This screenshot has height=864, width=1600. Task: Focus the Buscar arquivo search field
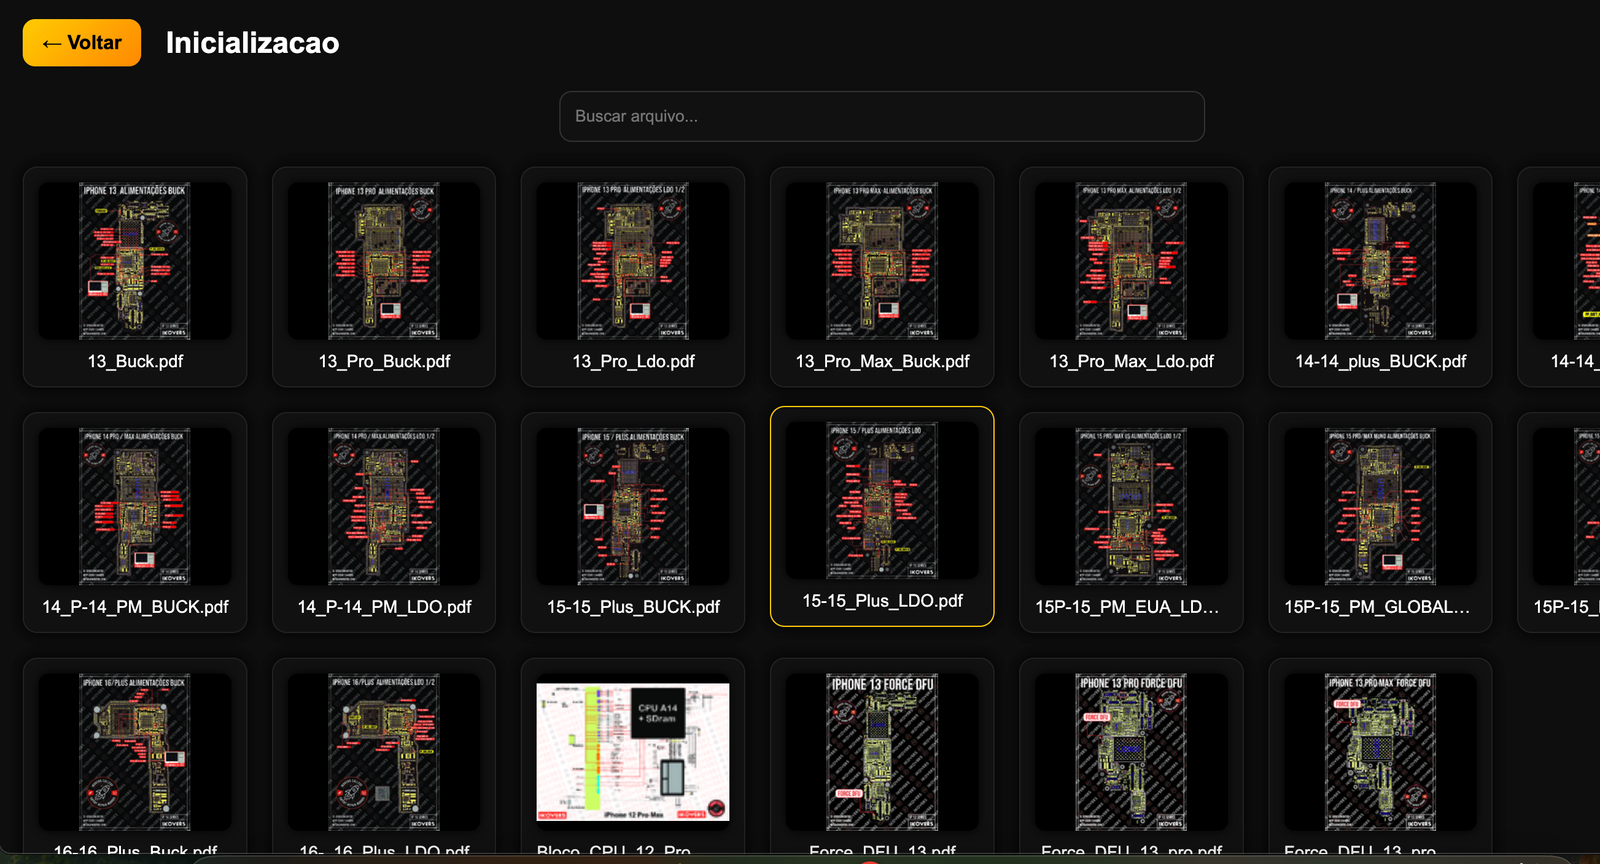881,116
